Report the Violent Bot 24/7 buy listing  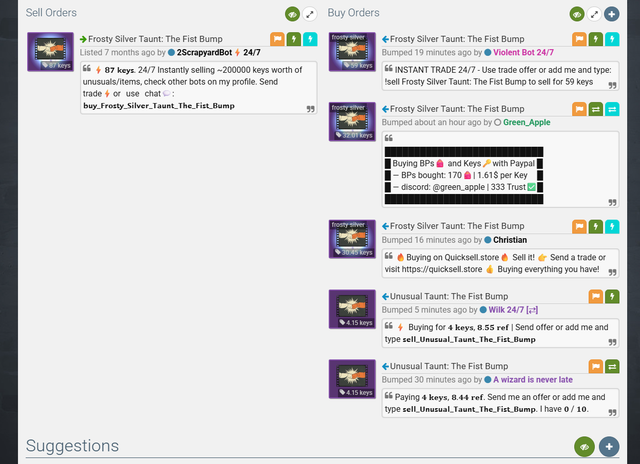pyautogui.click(x=579, y=39)
